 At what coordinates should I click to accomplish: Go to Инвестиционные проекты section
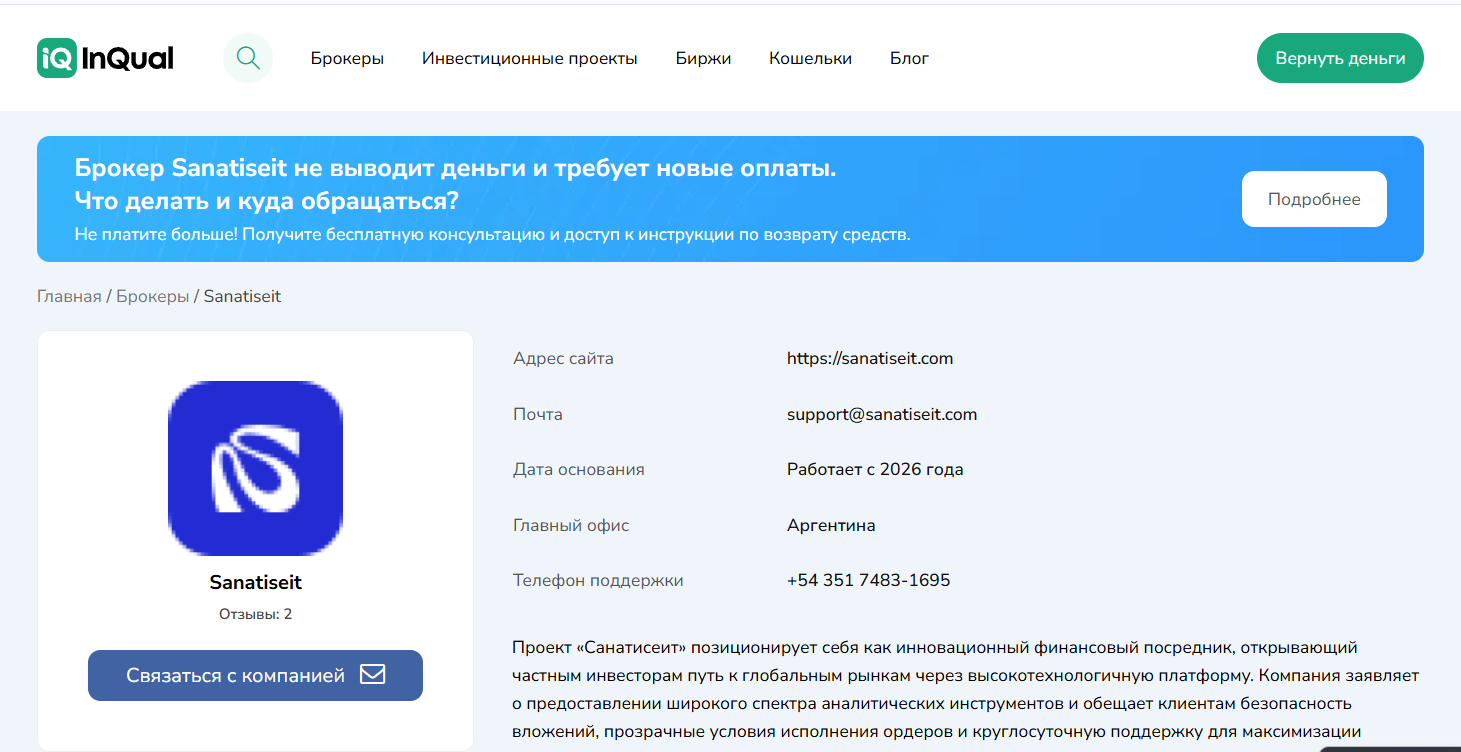tap(529, 58)
